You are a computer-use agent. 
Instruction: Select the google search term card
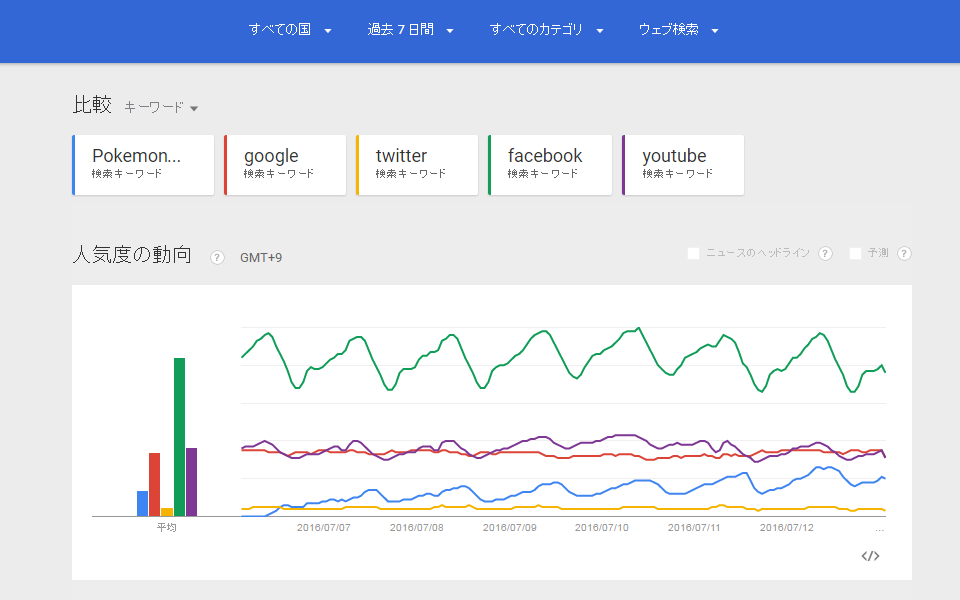click(x=285, y=165)
